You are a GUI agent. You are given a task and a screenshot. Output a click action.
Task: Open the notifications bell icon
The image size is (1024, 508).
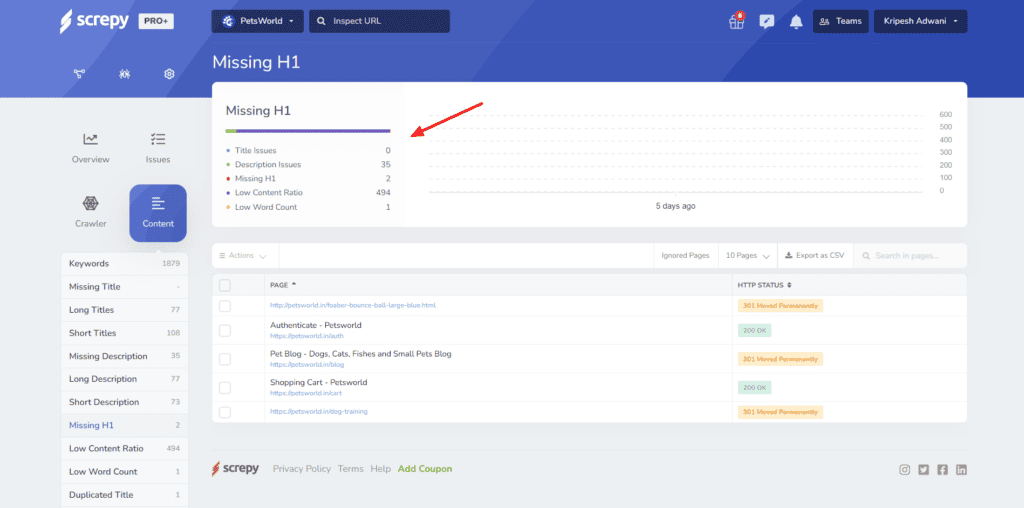click(x=796, y=21)
